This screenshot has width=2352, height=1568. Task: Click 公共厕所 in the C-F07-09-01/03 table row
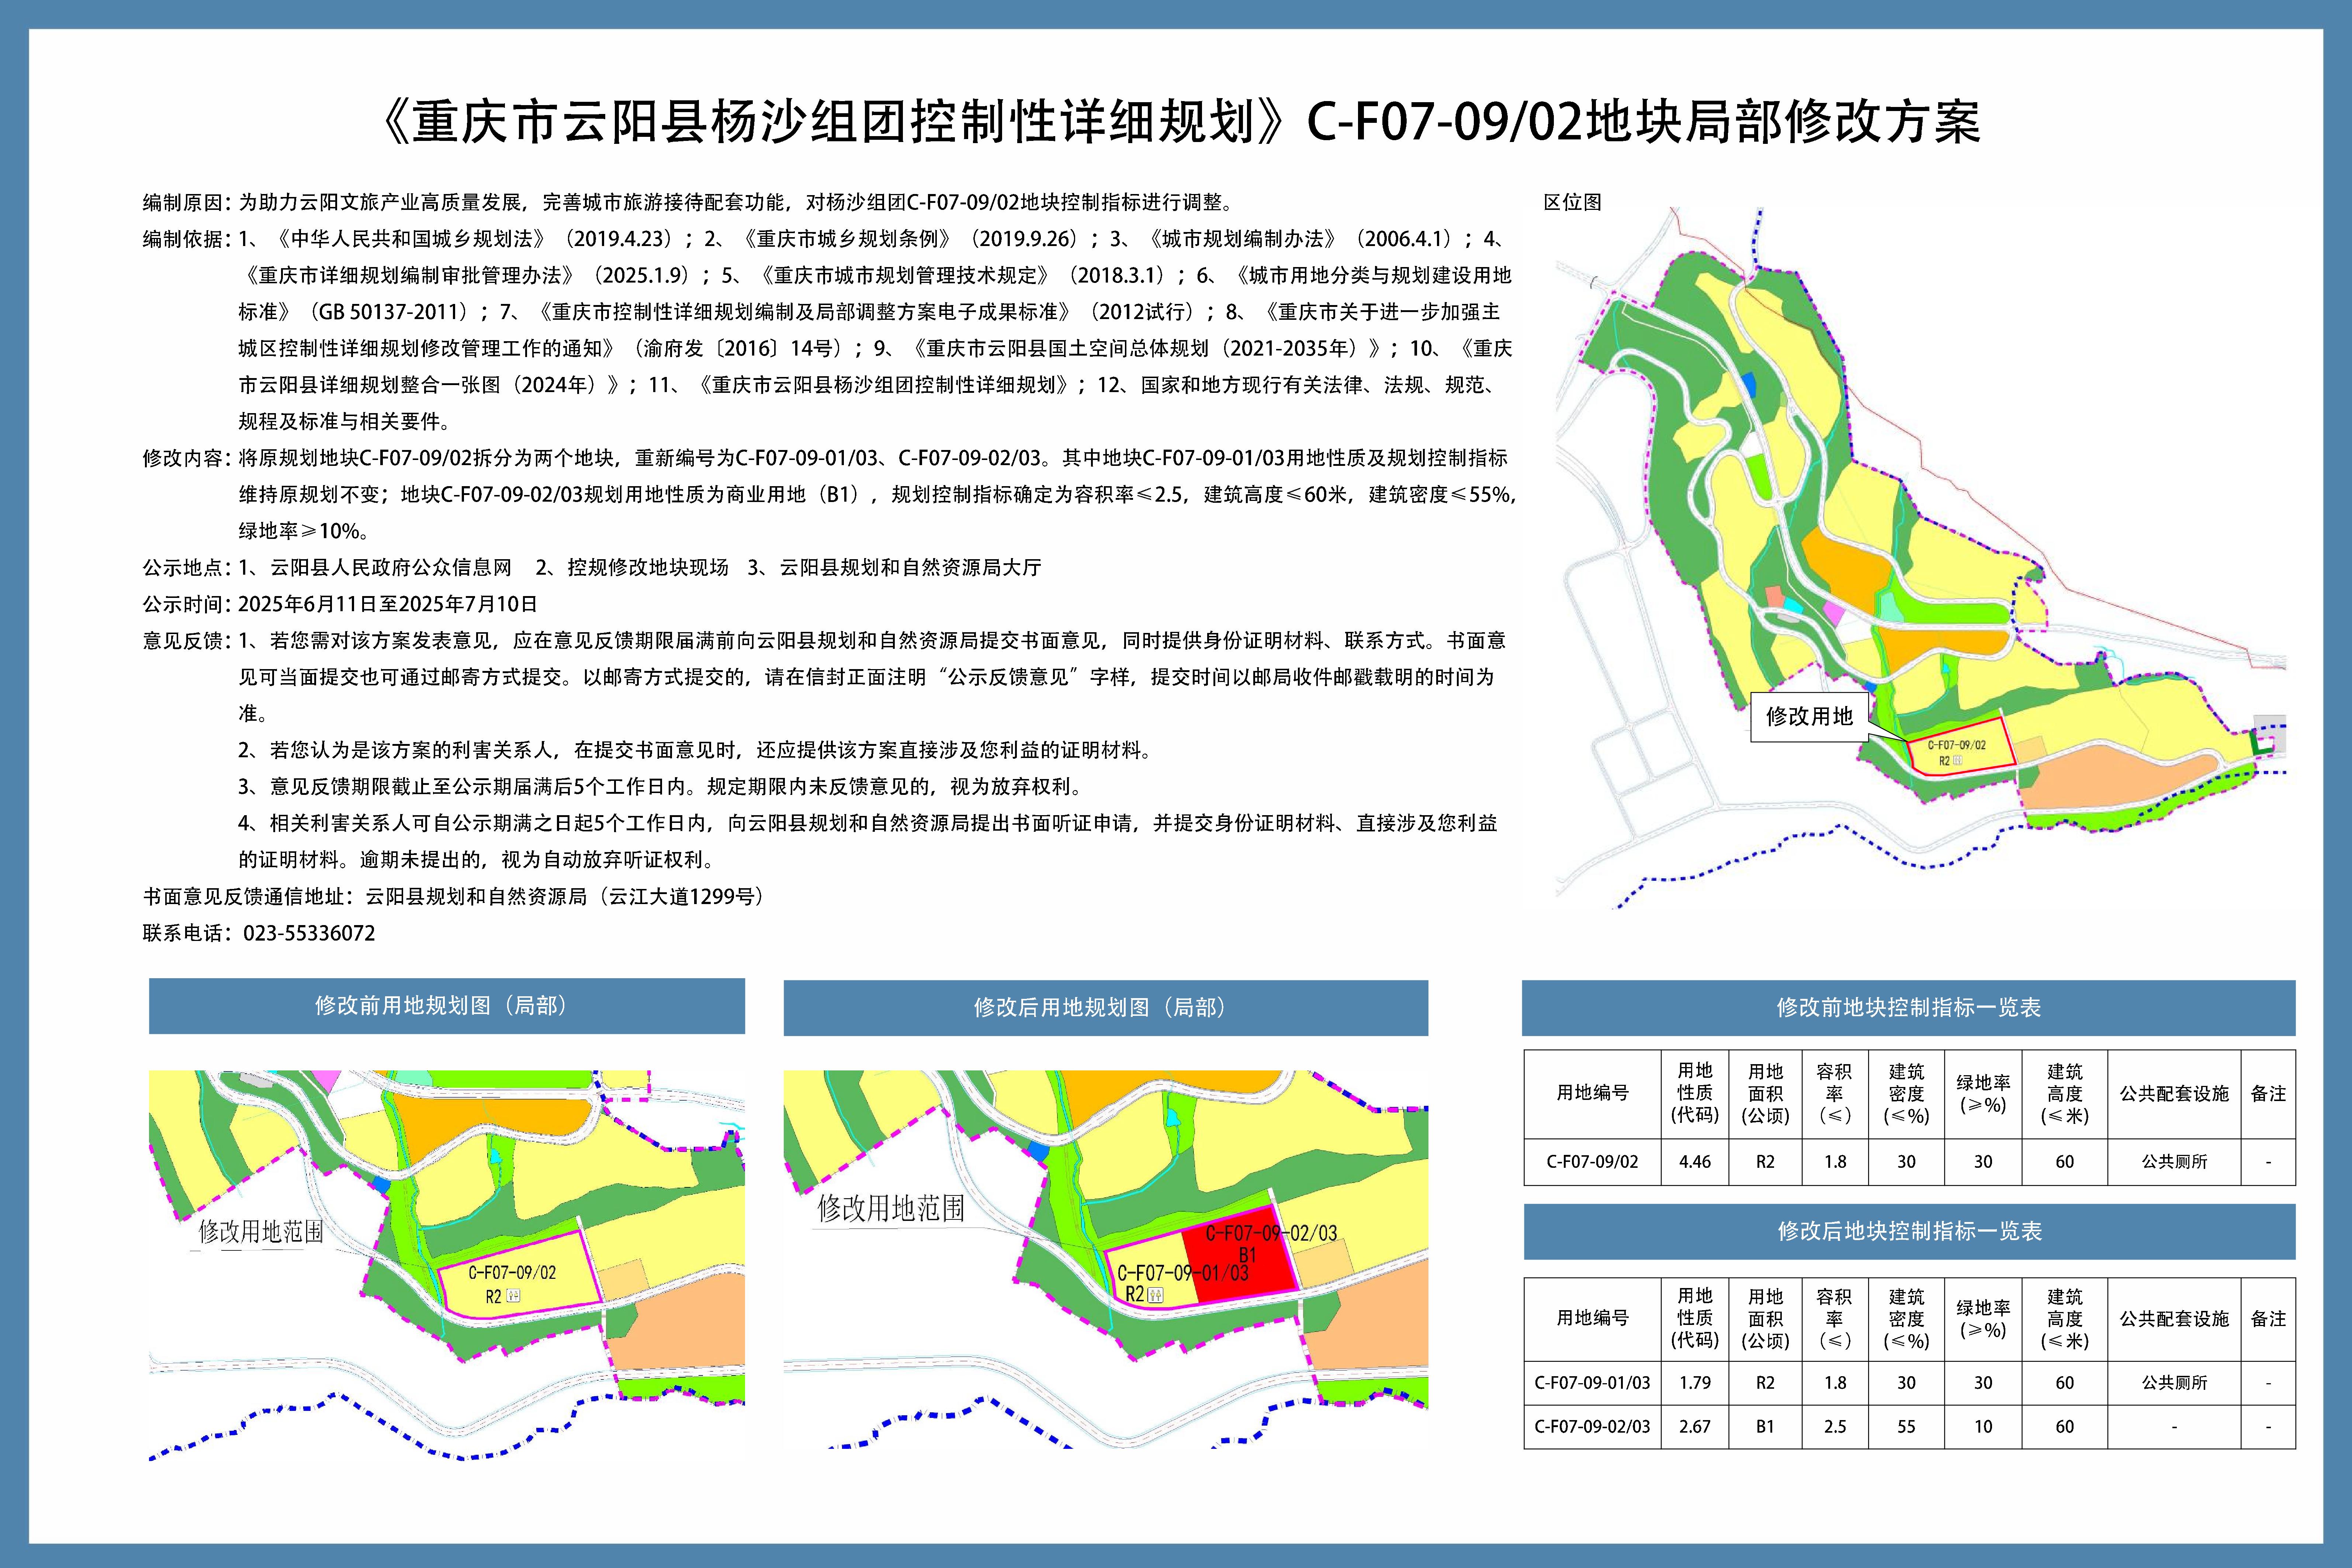tap(2174, 1383)
